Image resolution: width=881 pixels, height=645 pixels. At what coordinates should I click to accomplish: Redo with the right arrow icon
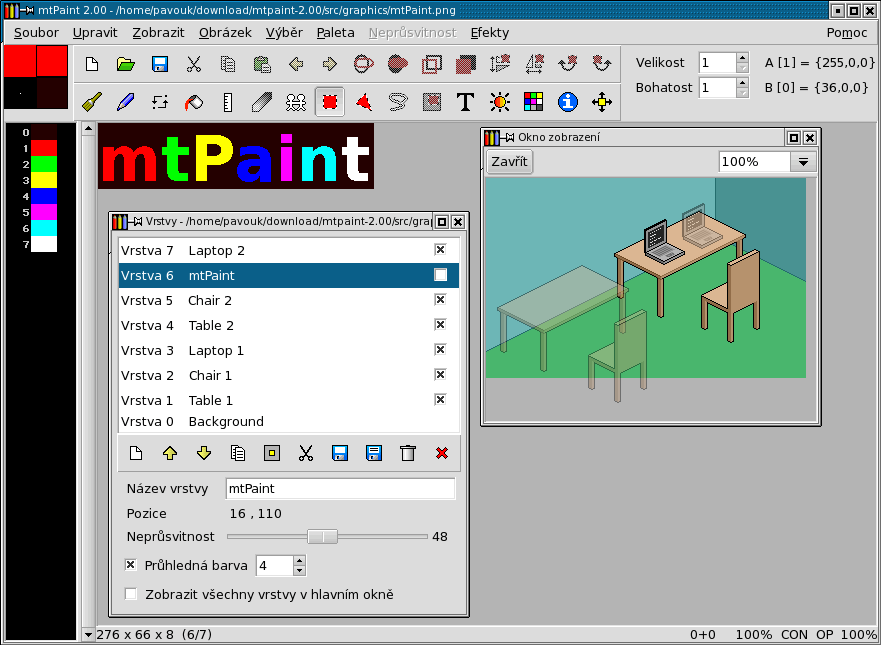point(330,64)
